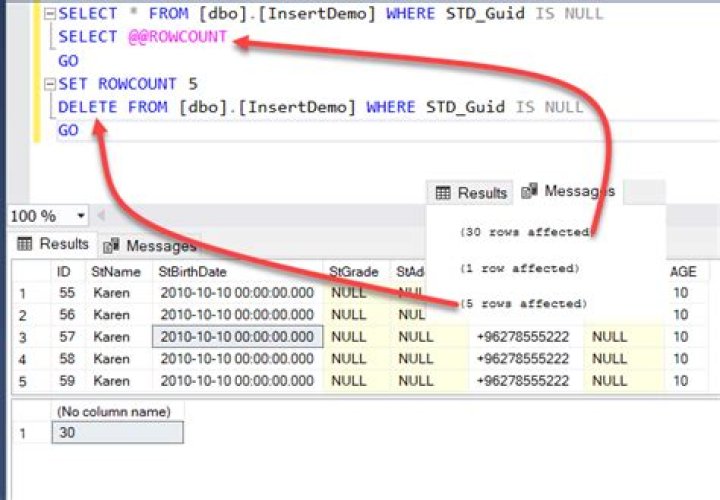
Task: Click message icon on the floating panel's Messages tab
Action: 530,191
